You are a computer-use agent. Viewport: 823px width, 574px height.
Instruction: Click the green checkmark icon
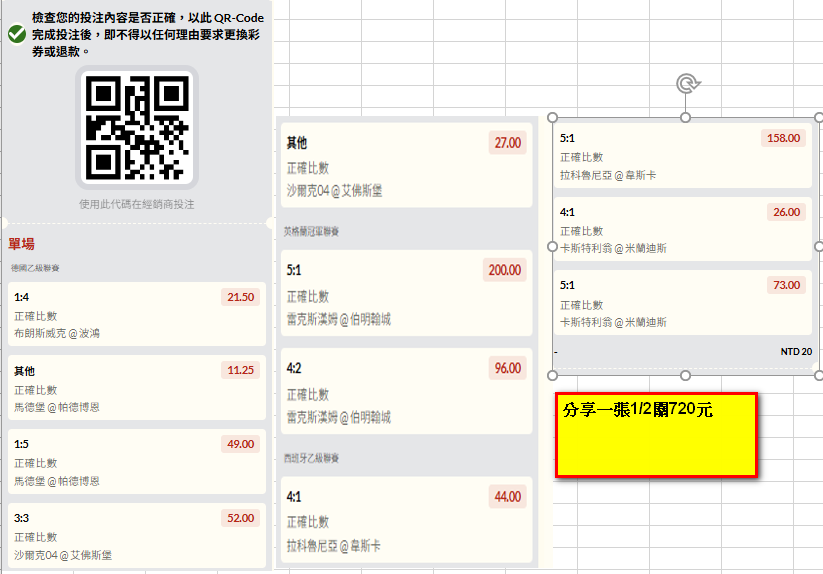[16, 34]
